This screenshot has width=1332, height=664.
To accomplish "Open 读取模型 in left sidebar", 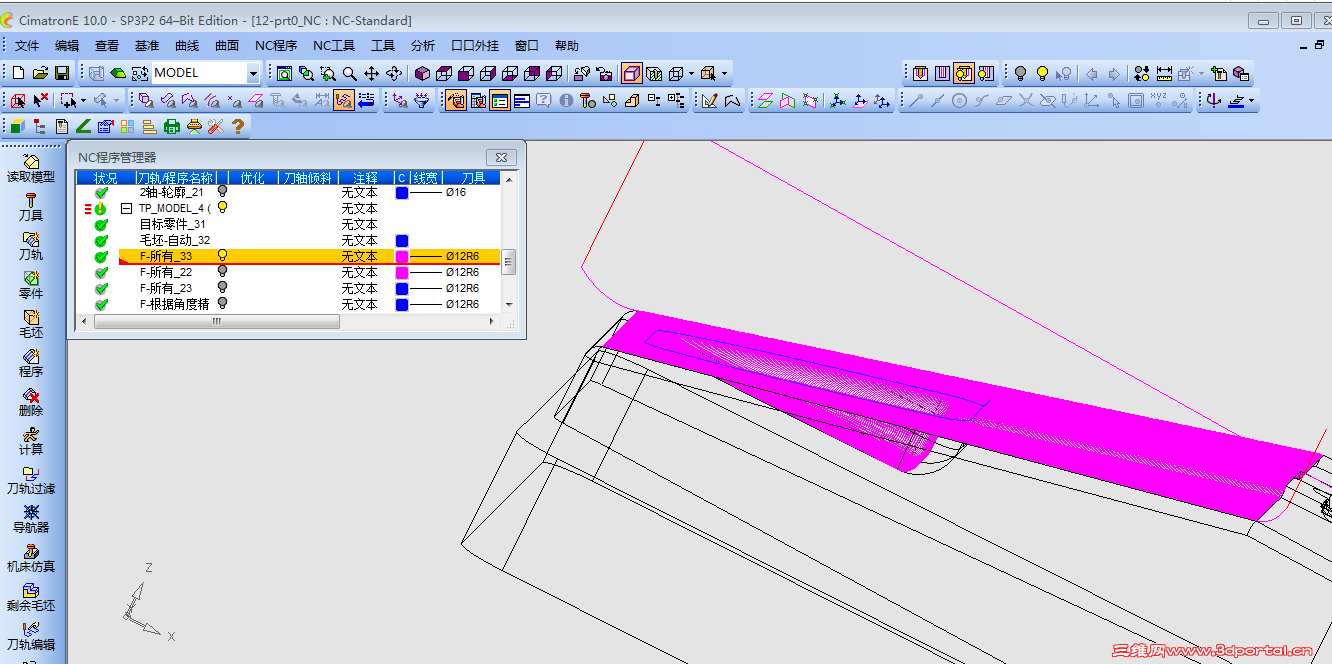I will tap(31, 168).
